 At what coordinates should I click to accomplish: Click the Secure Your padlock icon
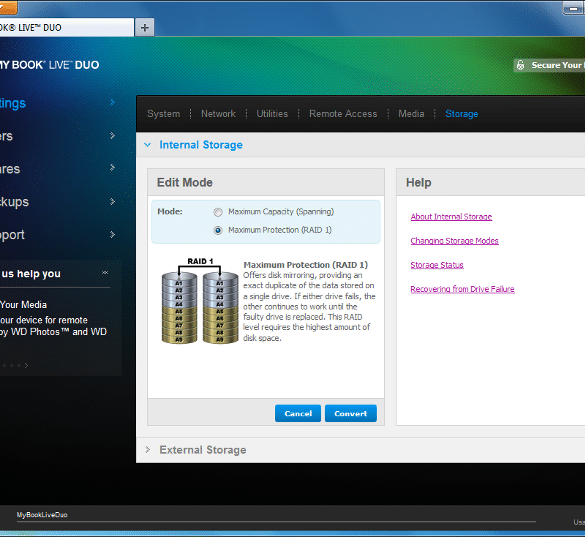(520, 65)
